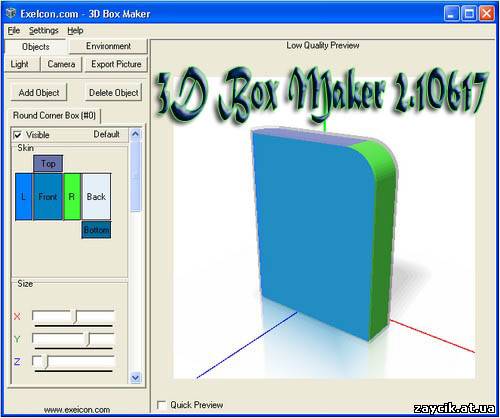This screenshot has width=500, height=418.
Task: Pick the green R skin tile
Action: [72, 197]
